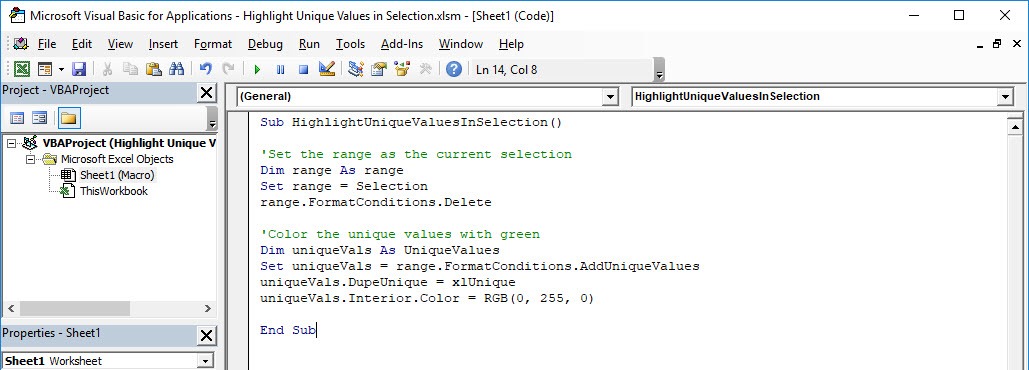1029x370 pixels.
Task: Collapse the VBAProject tree node
Action: [12, 143]
